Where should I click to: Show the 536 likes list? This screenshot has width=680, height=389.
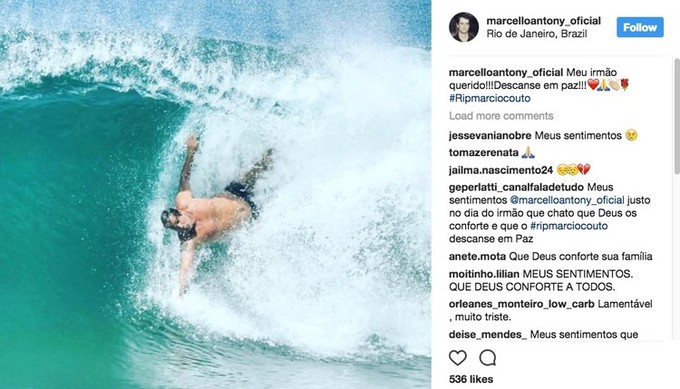pyautogui.click(x=471, y=379)
